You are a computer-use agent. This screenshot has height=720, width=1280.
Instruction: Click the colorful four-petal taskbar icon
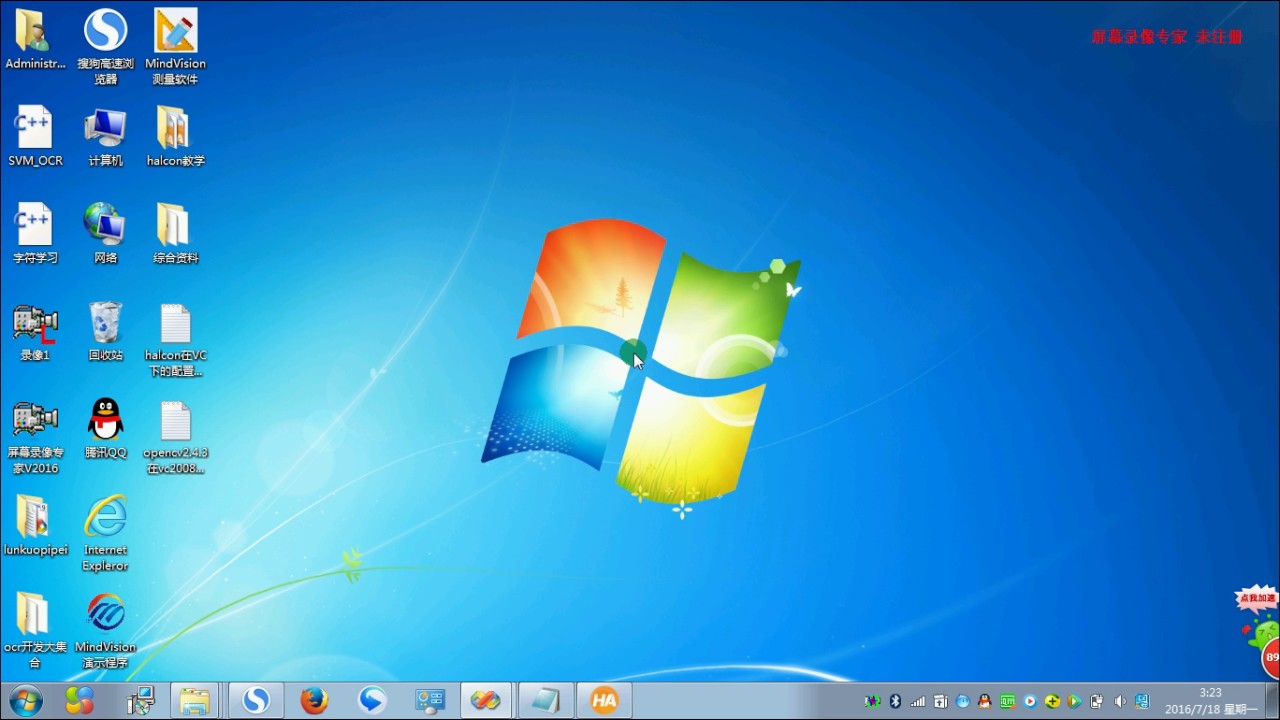(x=80, y=700)
